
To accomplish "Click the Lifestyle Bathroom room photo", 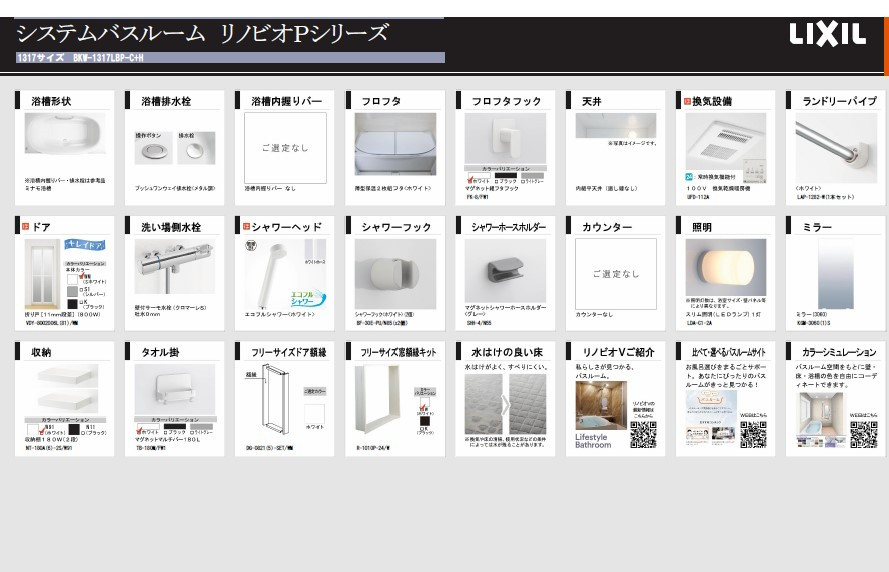I will tap(601, 405).
